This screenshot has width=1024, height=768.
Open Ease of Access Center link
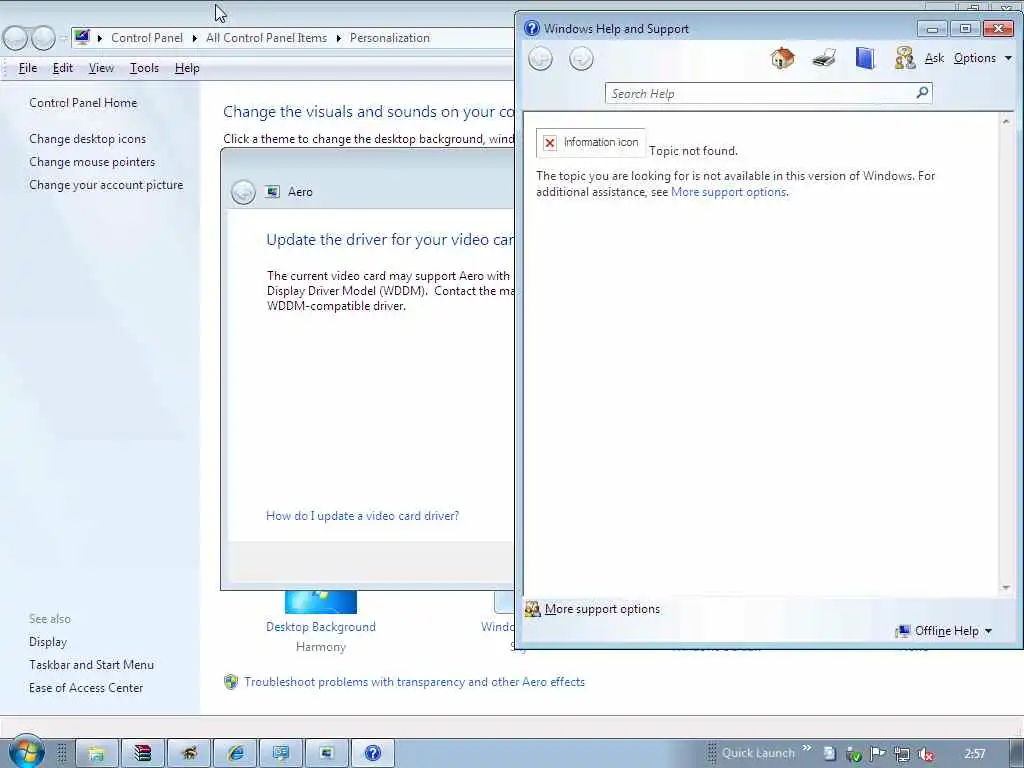pos(86,688)
